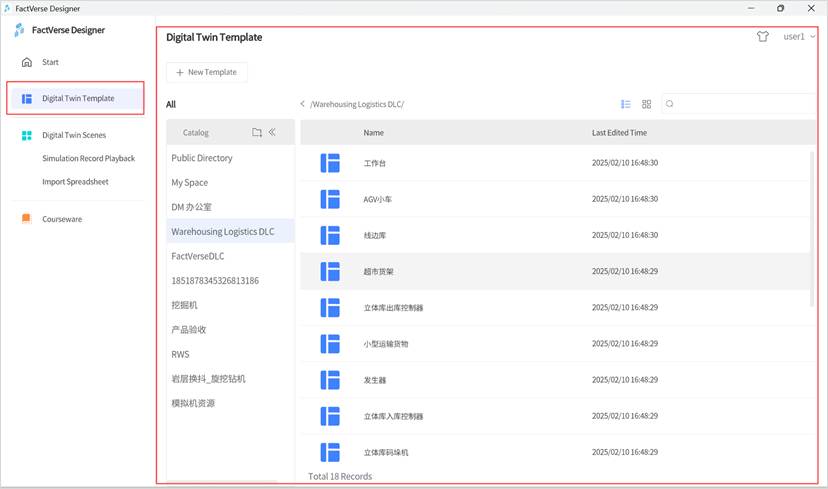Open Import Spreadsheet
This screenshot has height=489, width=828.
point(75,182)
